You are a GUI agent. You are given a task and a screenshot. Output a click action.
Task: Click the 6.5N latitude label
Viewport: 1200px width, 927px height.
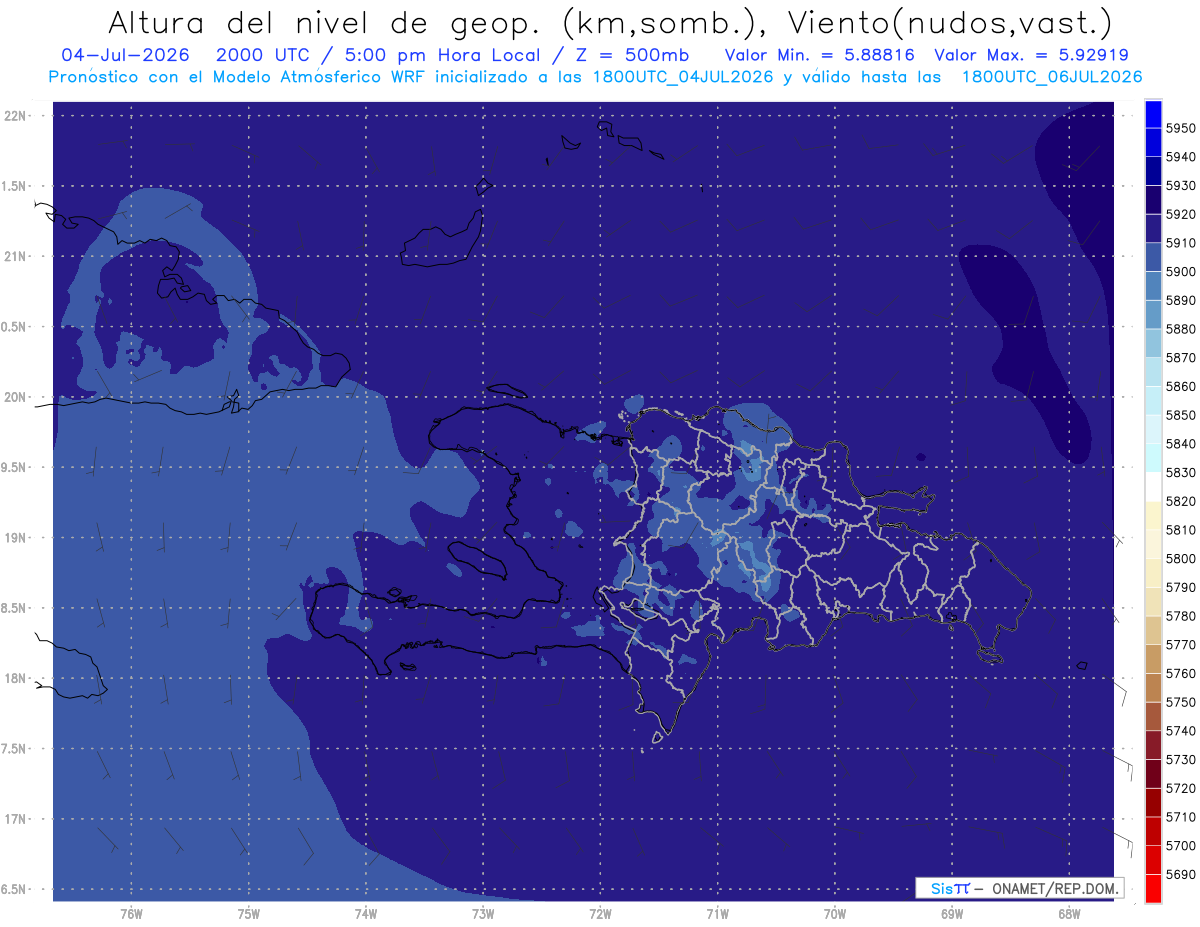pyautogui.click(x=14, y=890)
